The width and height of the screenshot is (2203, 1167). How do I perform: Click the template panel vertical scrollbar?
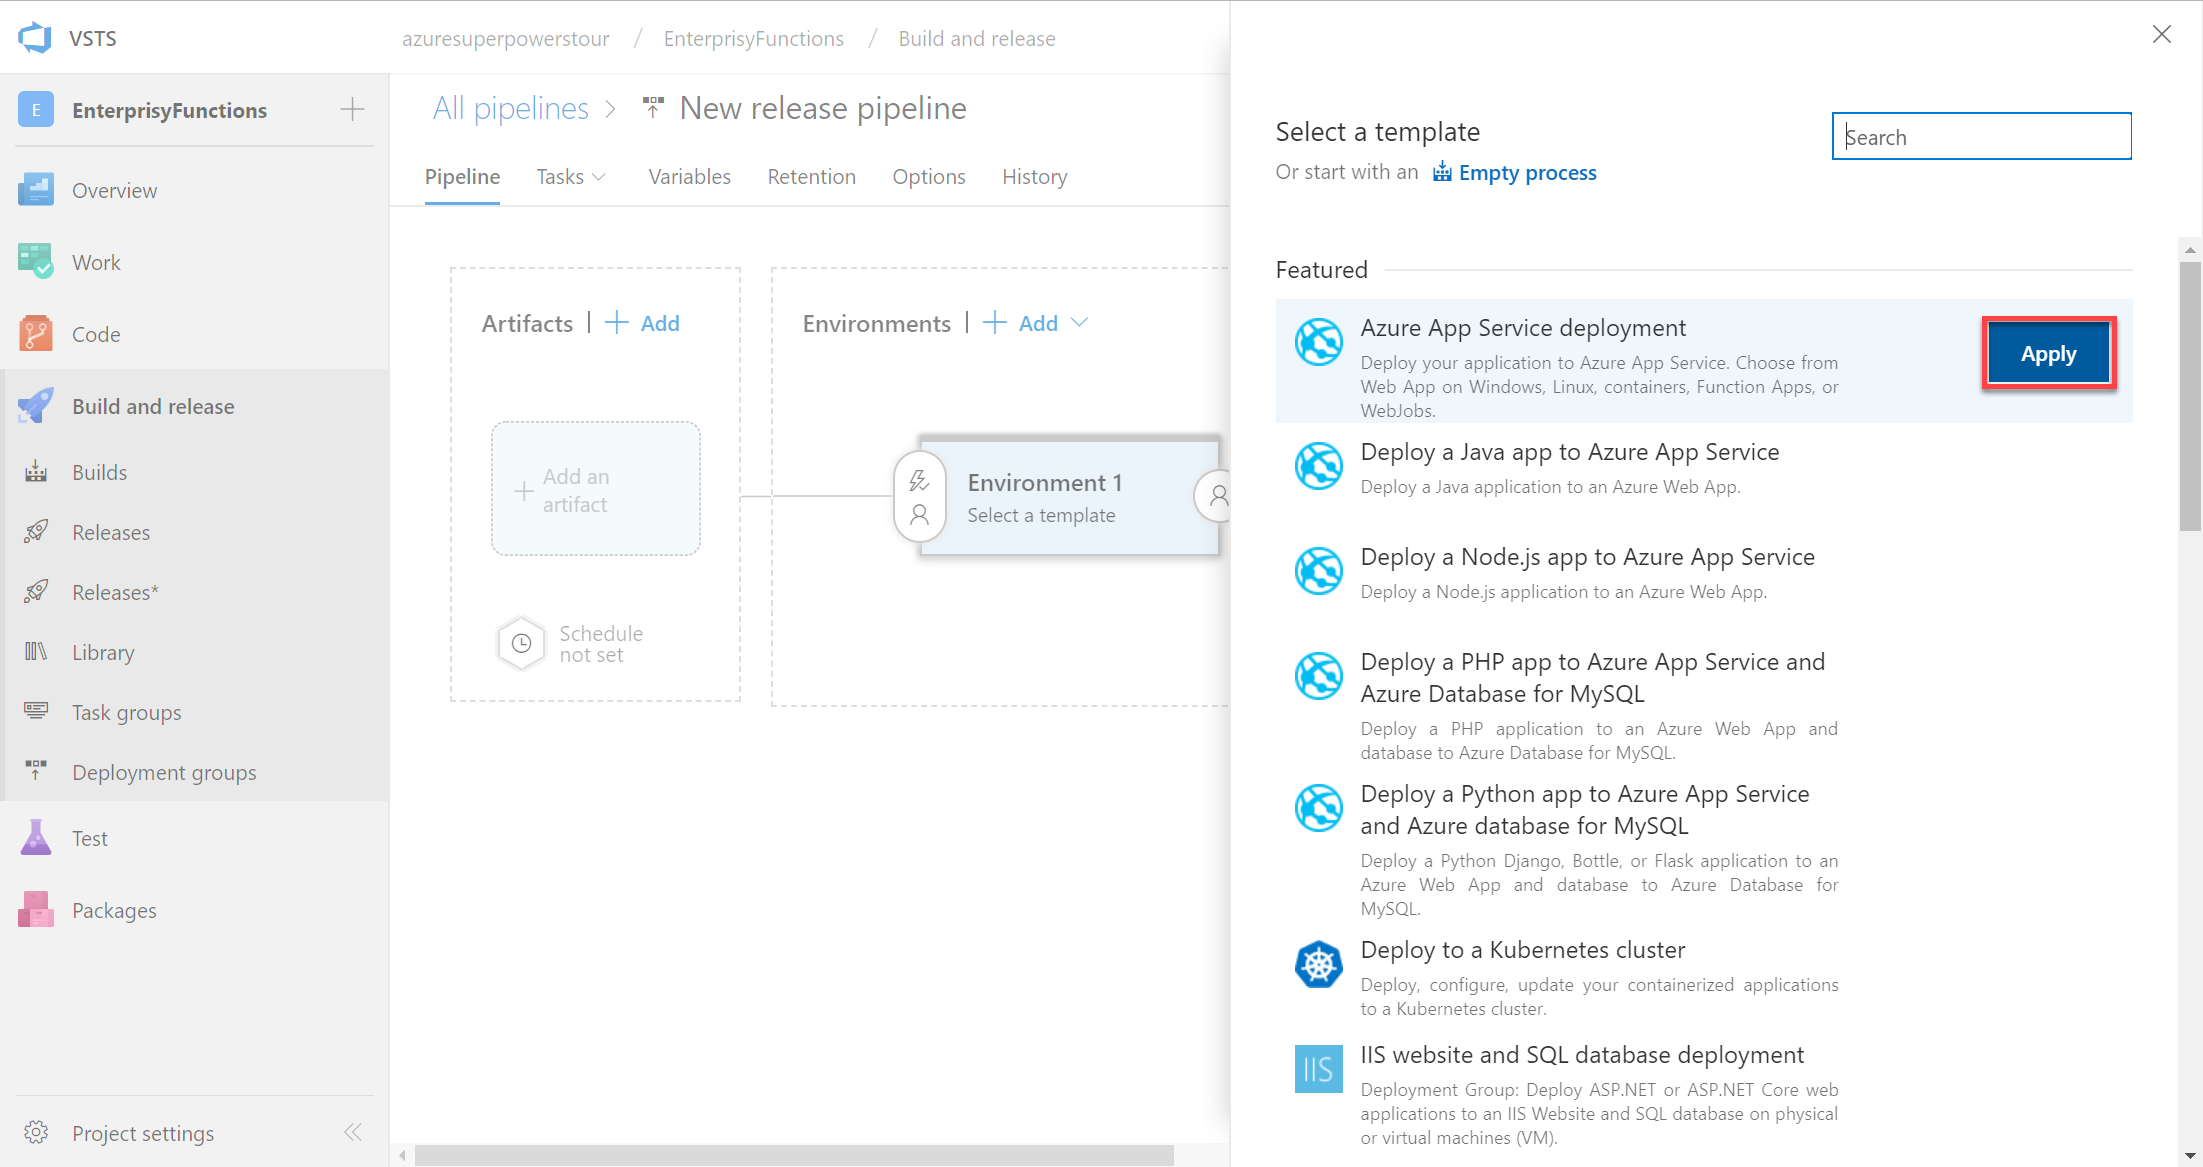(x=2190, y=396)
